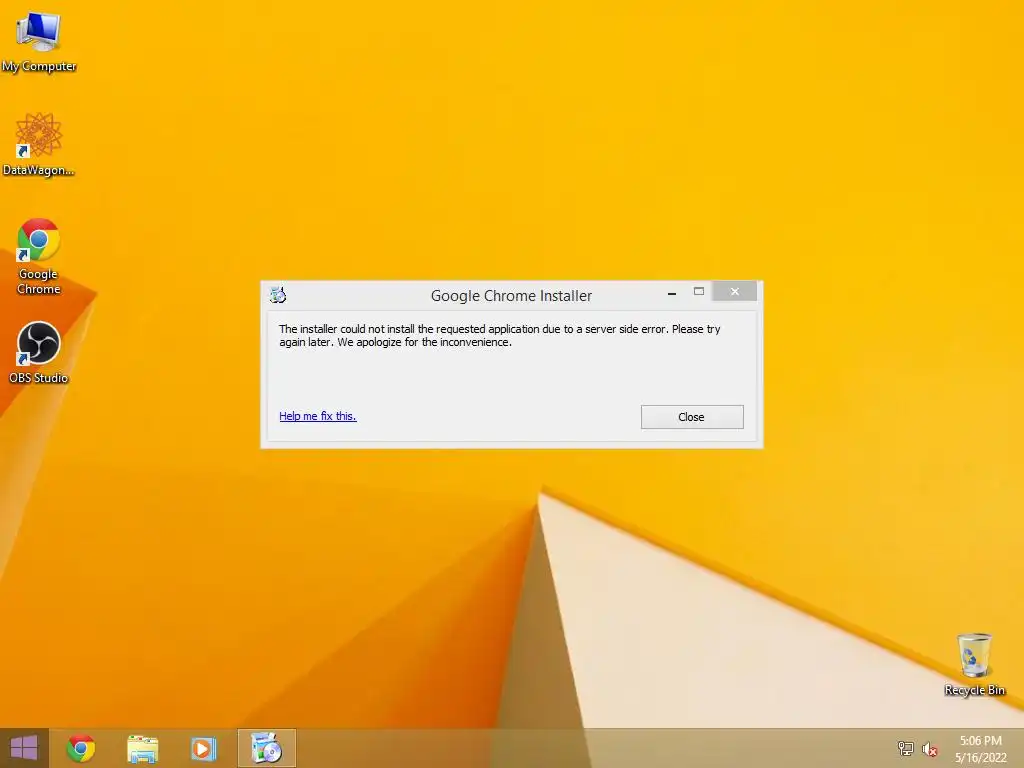Select the OBS Studio desktop shortcut
This screenshot has width=1024, height=768.
coord(39,353)
